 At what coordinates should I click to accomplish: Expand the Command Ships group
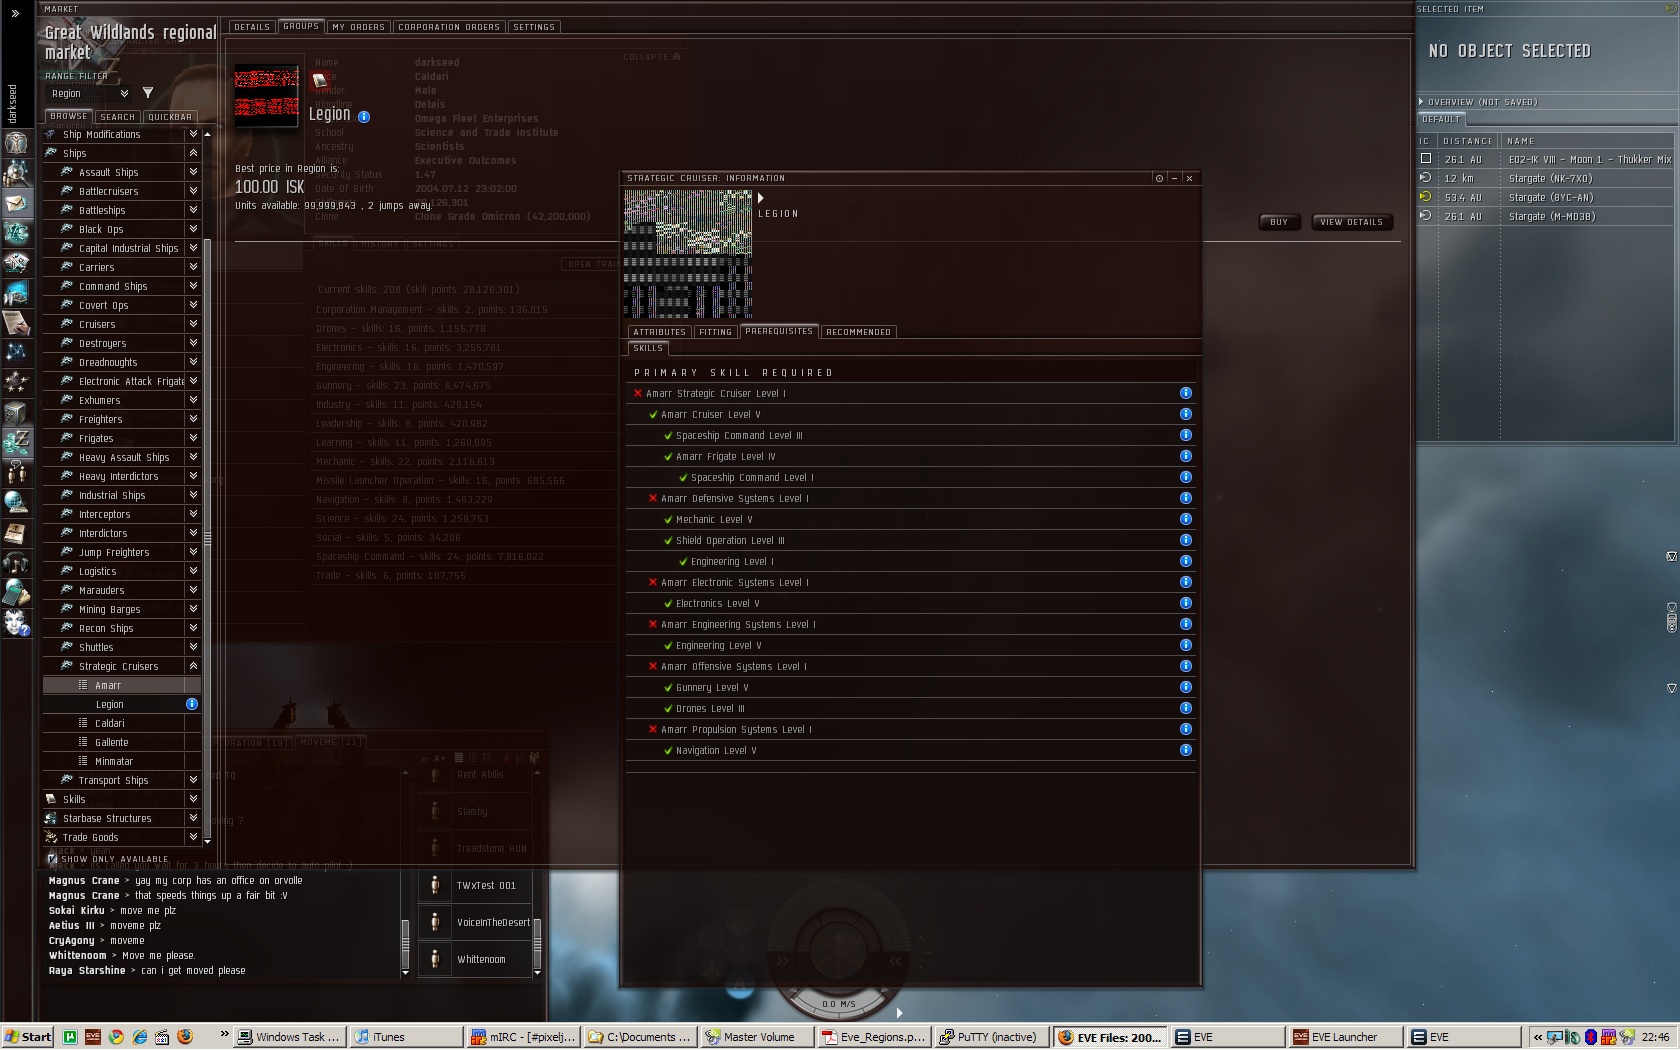193,286
